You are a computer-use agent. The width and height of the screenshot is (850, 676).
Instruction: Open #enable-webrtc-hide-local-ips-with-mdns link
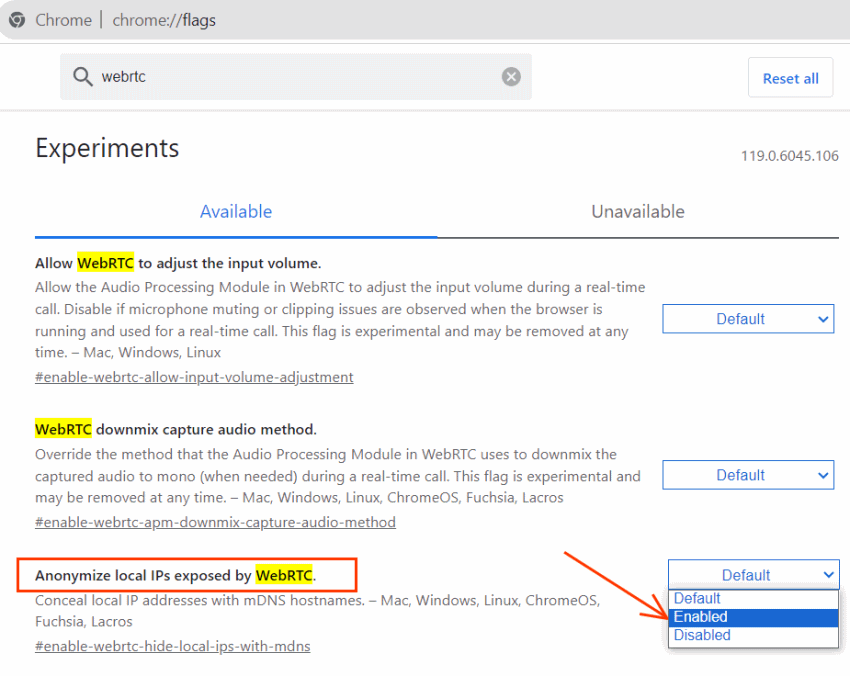(x=172, y=646)
